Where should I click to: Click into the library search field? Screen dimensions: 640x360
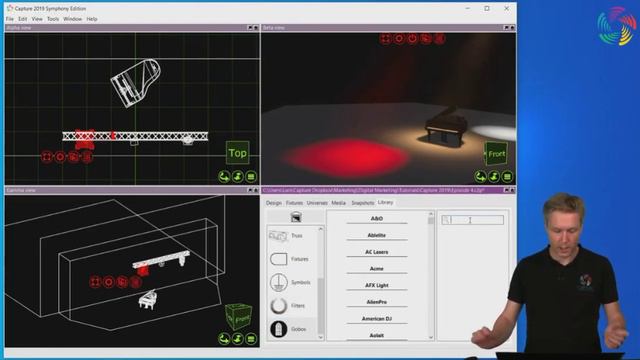[x=473, y=220]
